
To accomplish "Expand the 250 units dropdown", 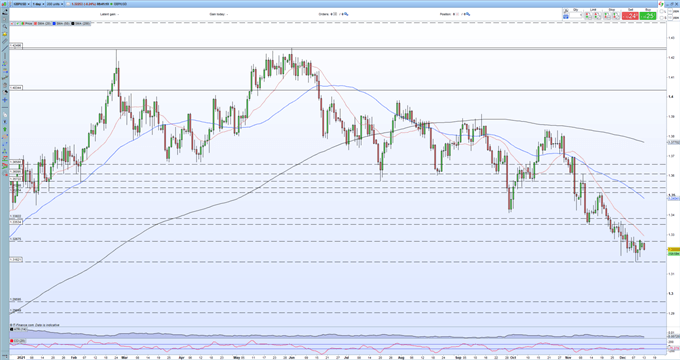I will tap(55, 4).
